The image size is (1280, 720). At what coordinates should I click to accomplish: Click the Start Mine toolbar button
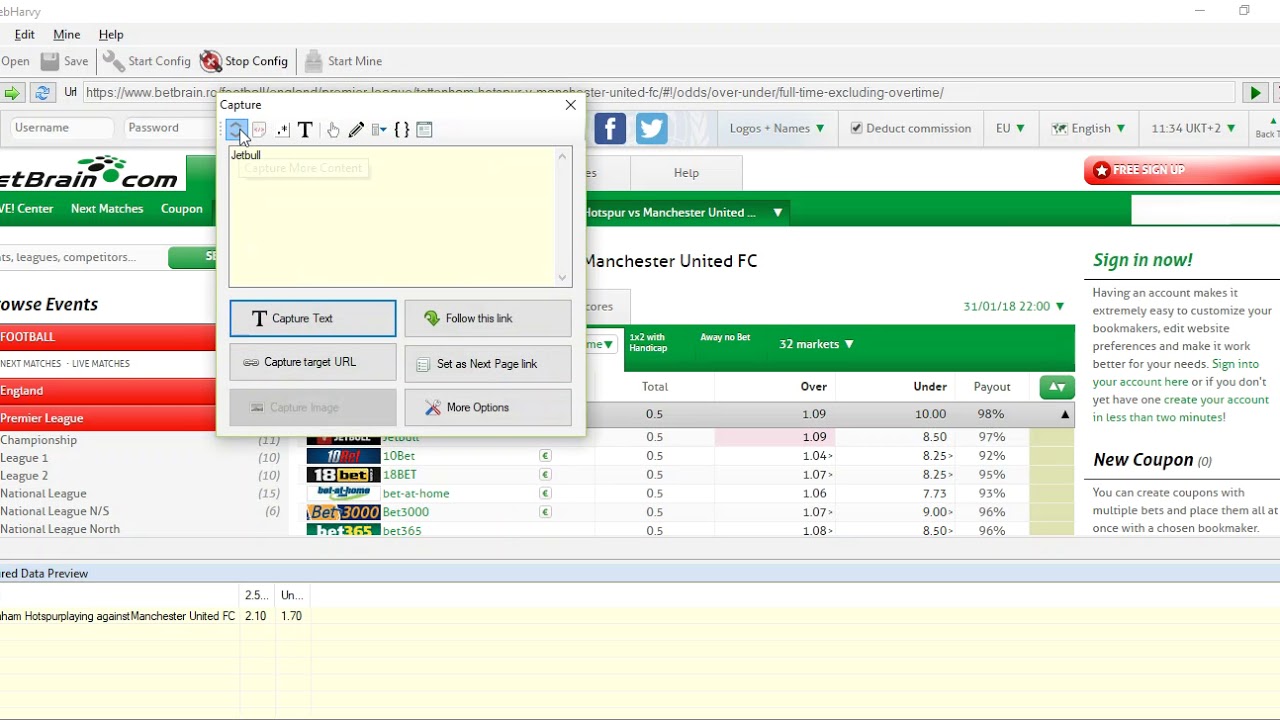point(343,61)
